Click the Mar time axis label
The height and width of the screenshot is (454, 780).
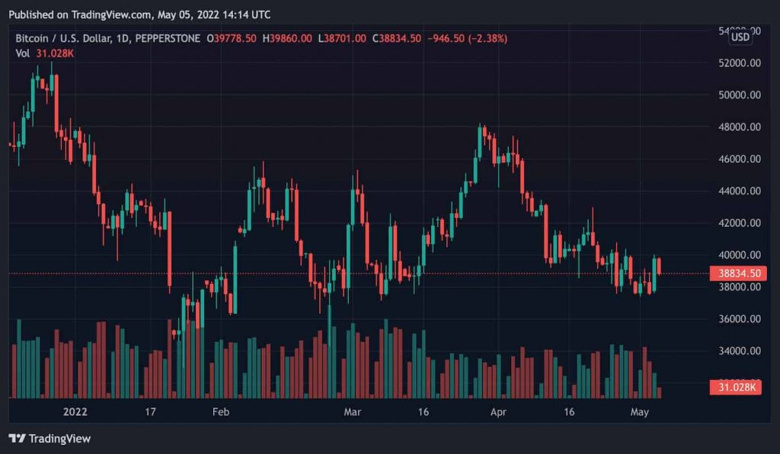tap(352, 412)
